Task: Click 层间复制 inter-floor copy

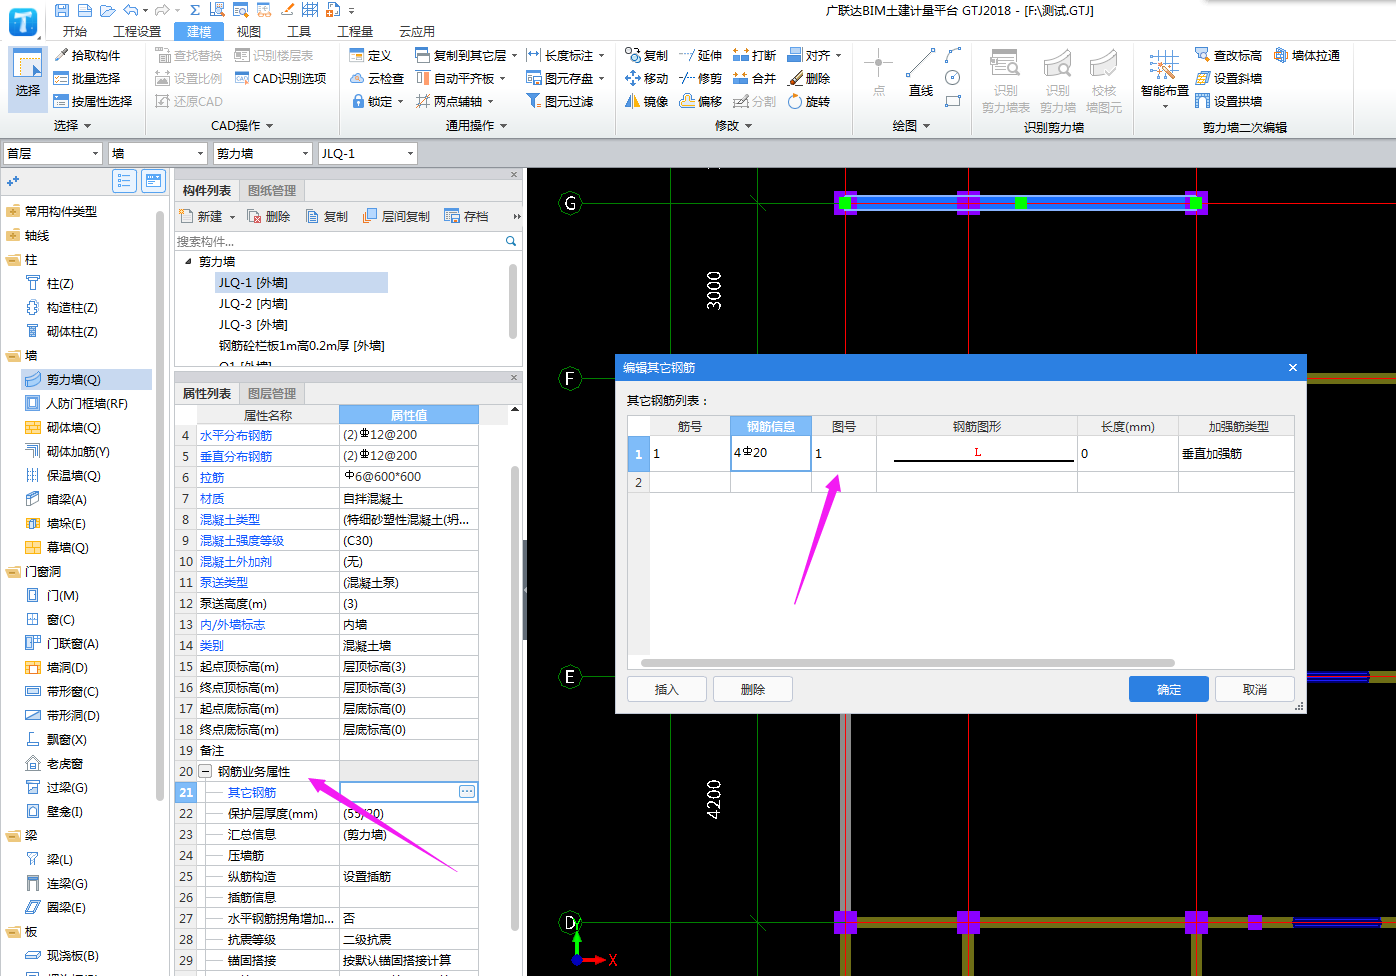Action: [395, 216]
